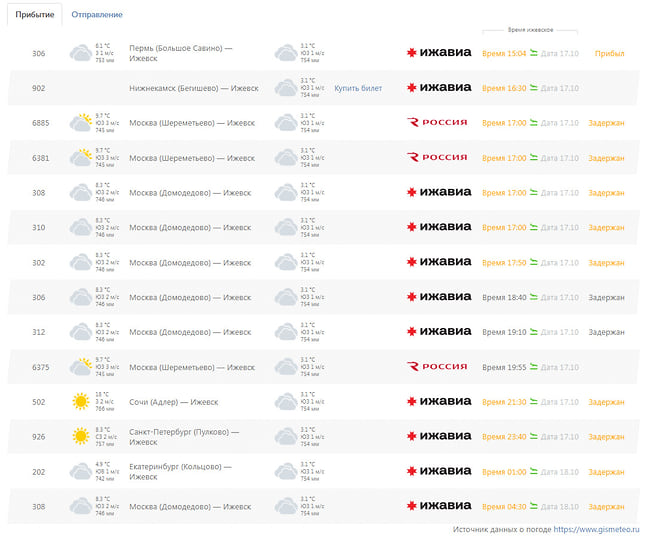Image resolution: width=656 pixels, height=544 pixels.
Task: Click the Купить билет link
Action: point(358,88)
